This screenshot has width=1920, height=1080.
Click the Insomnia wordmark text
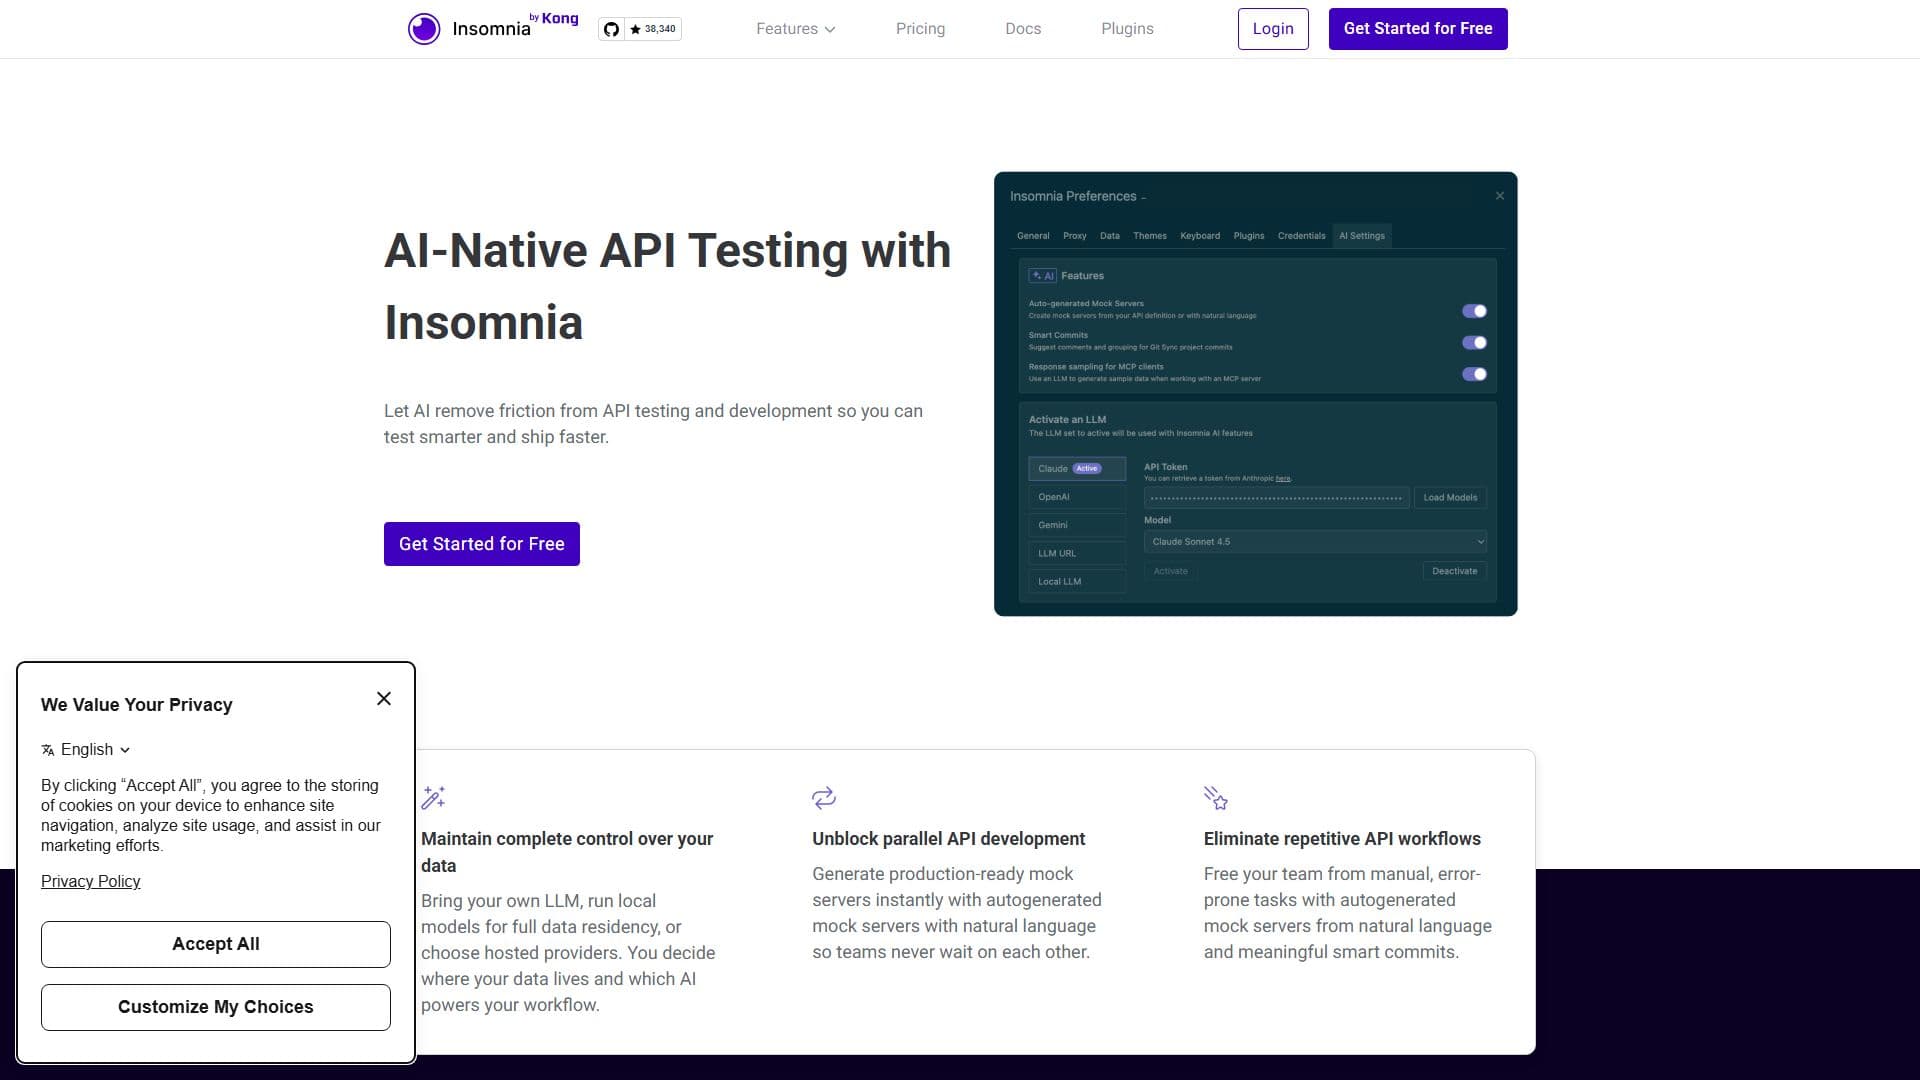point(491,29)
